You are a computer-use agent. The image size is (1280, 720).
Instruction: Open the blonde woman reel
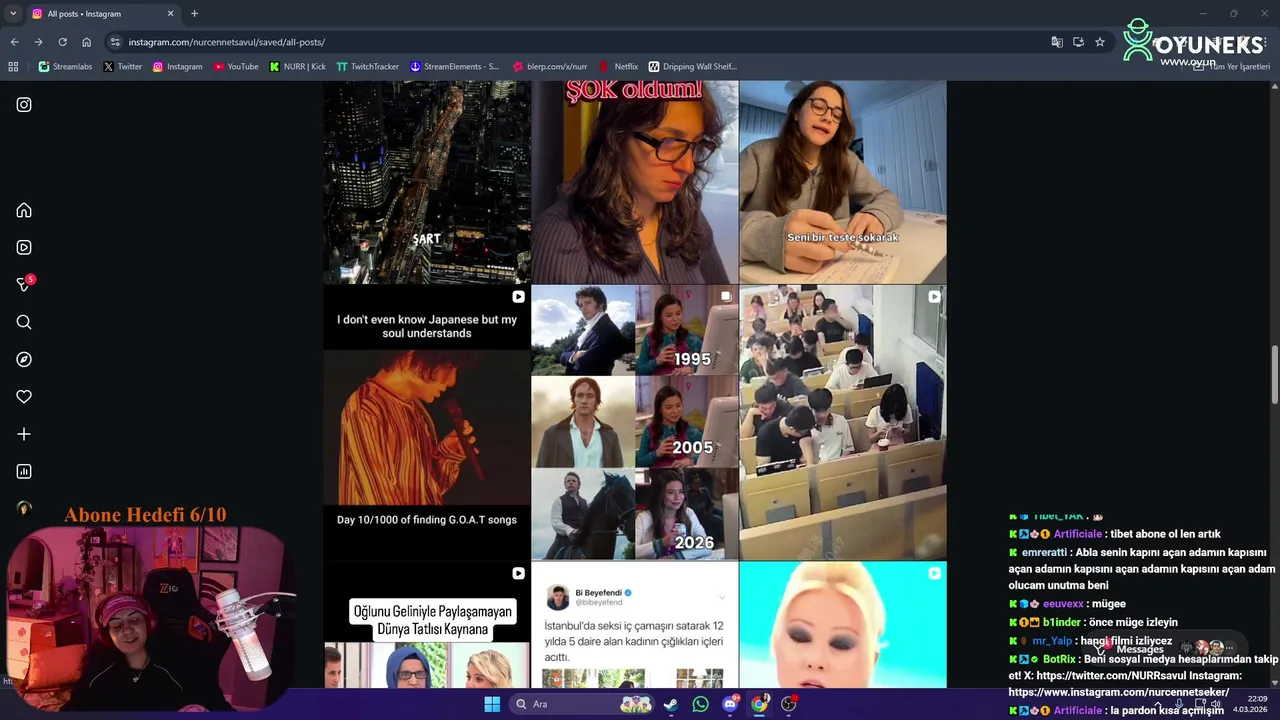click(x=843, y=624)
